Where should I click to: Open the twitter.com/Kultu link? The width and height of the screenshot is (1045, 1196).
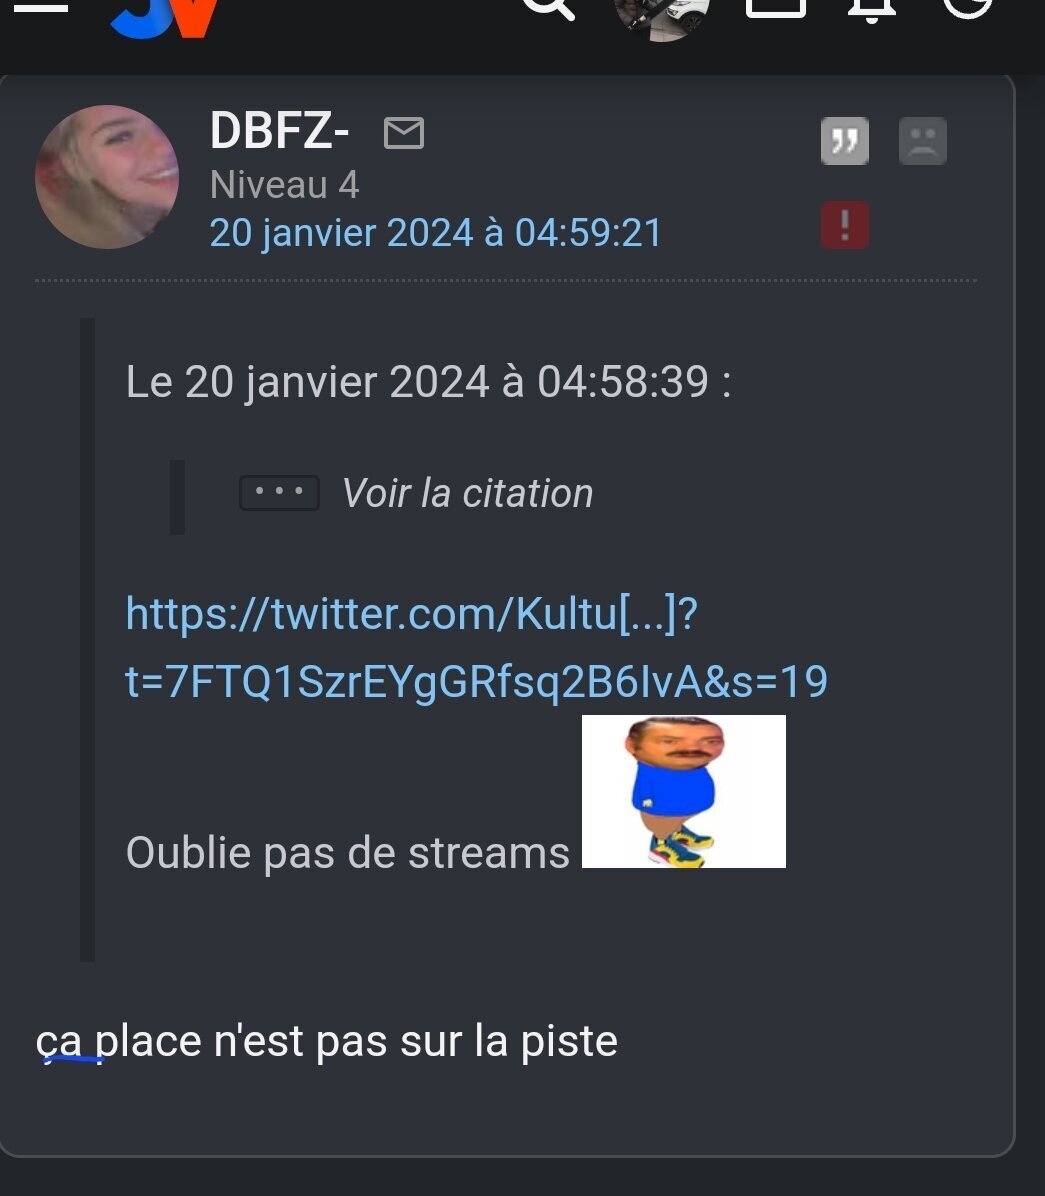476,647
